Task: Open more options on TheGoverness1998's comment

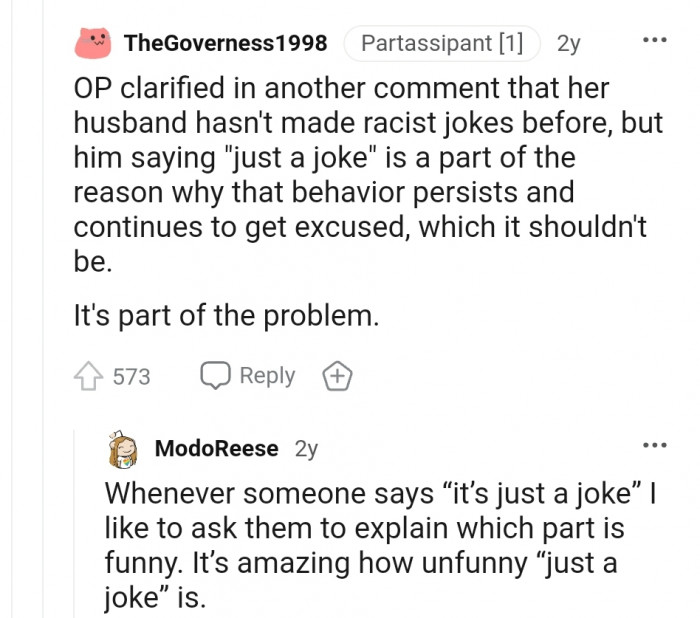Action: click(655, 41)
